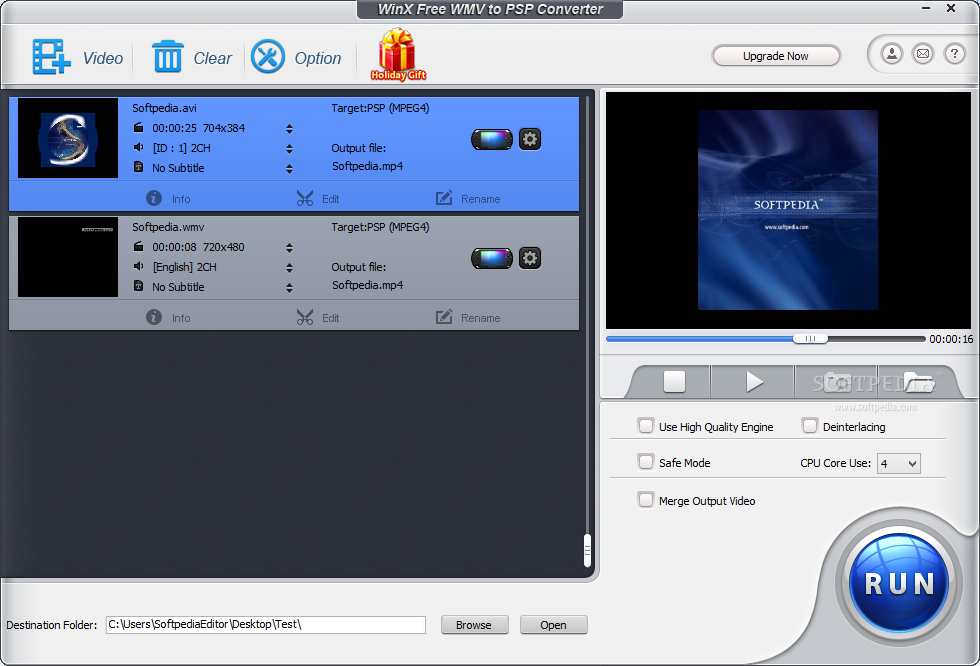Click Open destination folder button
Image resolution: width=980 pixels, height=666 pixels.
point(553,625)
